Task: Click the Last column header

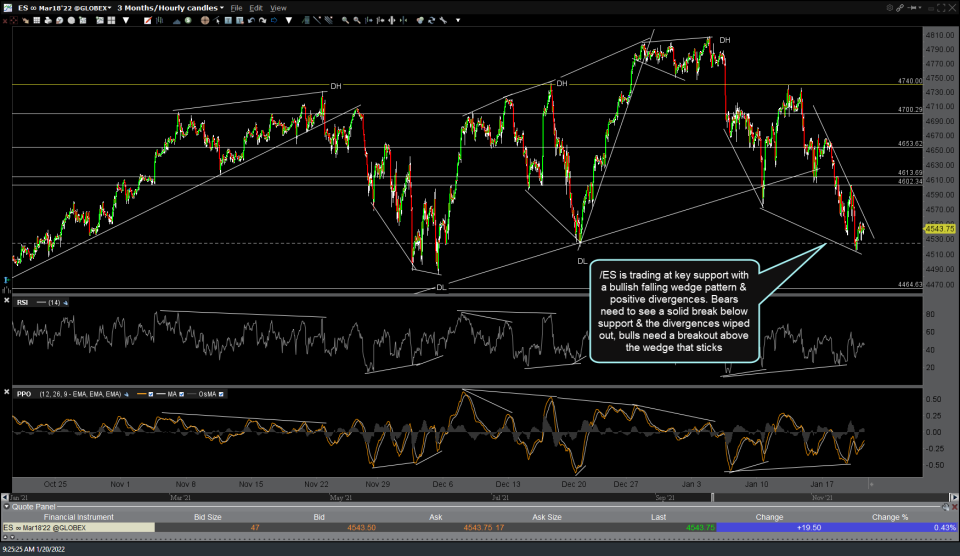Action: pos(658,517)
